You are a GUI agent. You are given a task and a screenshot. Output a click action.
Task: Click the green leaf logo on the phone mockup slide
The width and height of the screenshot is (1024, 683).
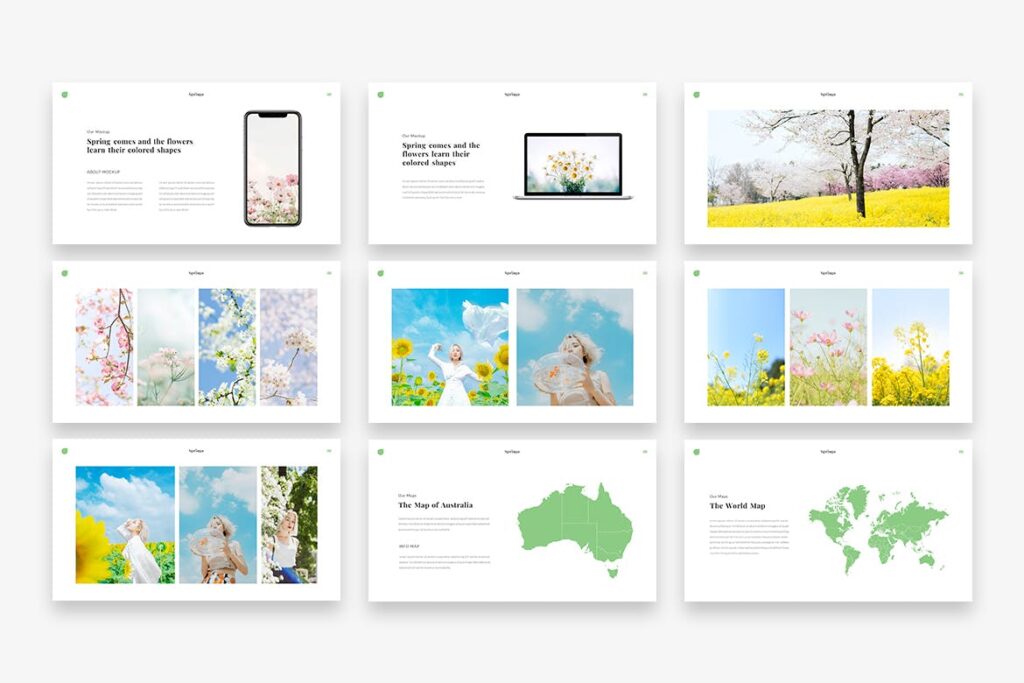tap(64, 94)
